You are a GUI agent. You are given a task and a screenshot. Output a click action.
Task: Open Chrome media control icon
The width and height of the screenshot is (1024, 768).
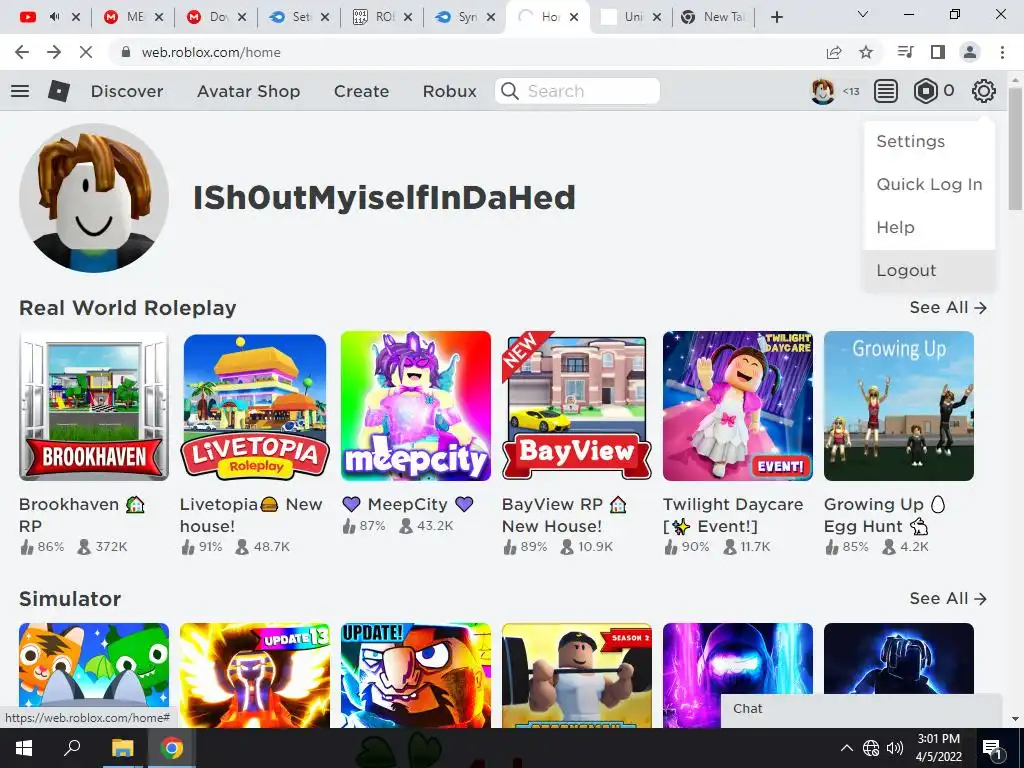[x=905, y=52]
